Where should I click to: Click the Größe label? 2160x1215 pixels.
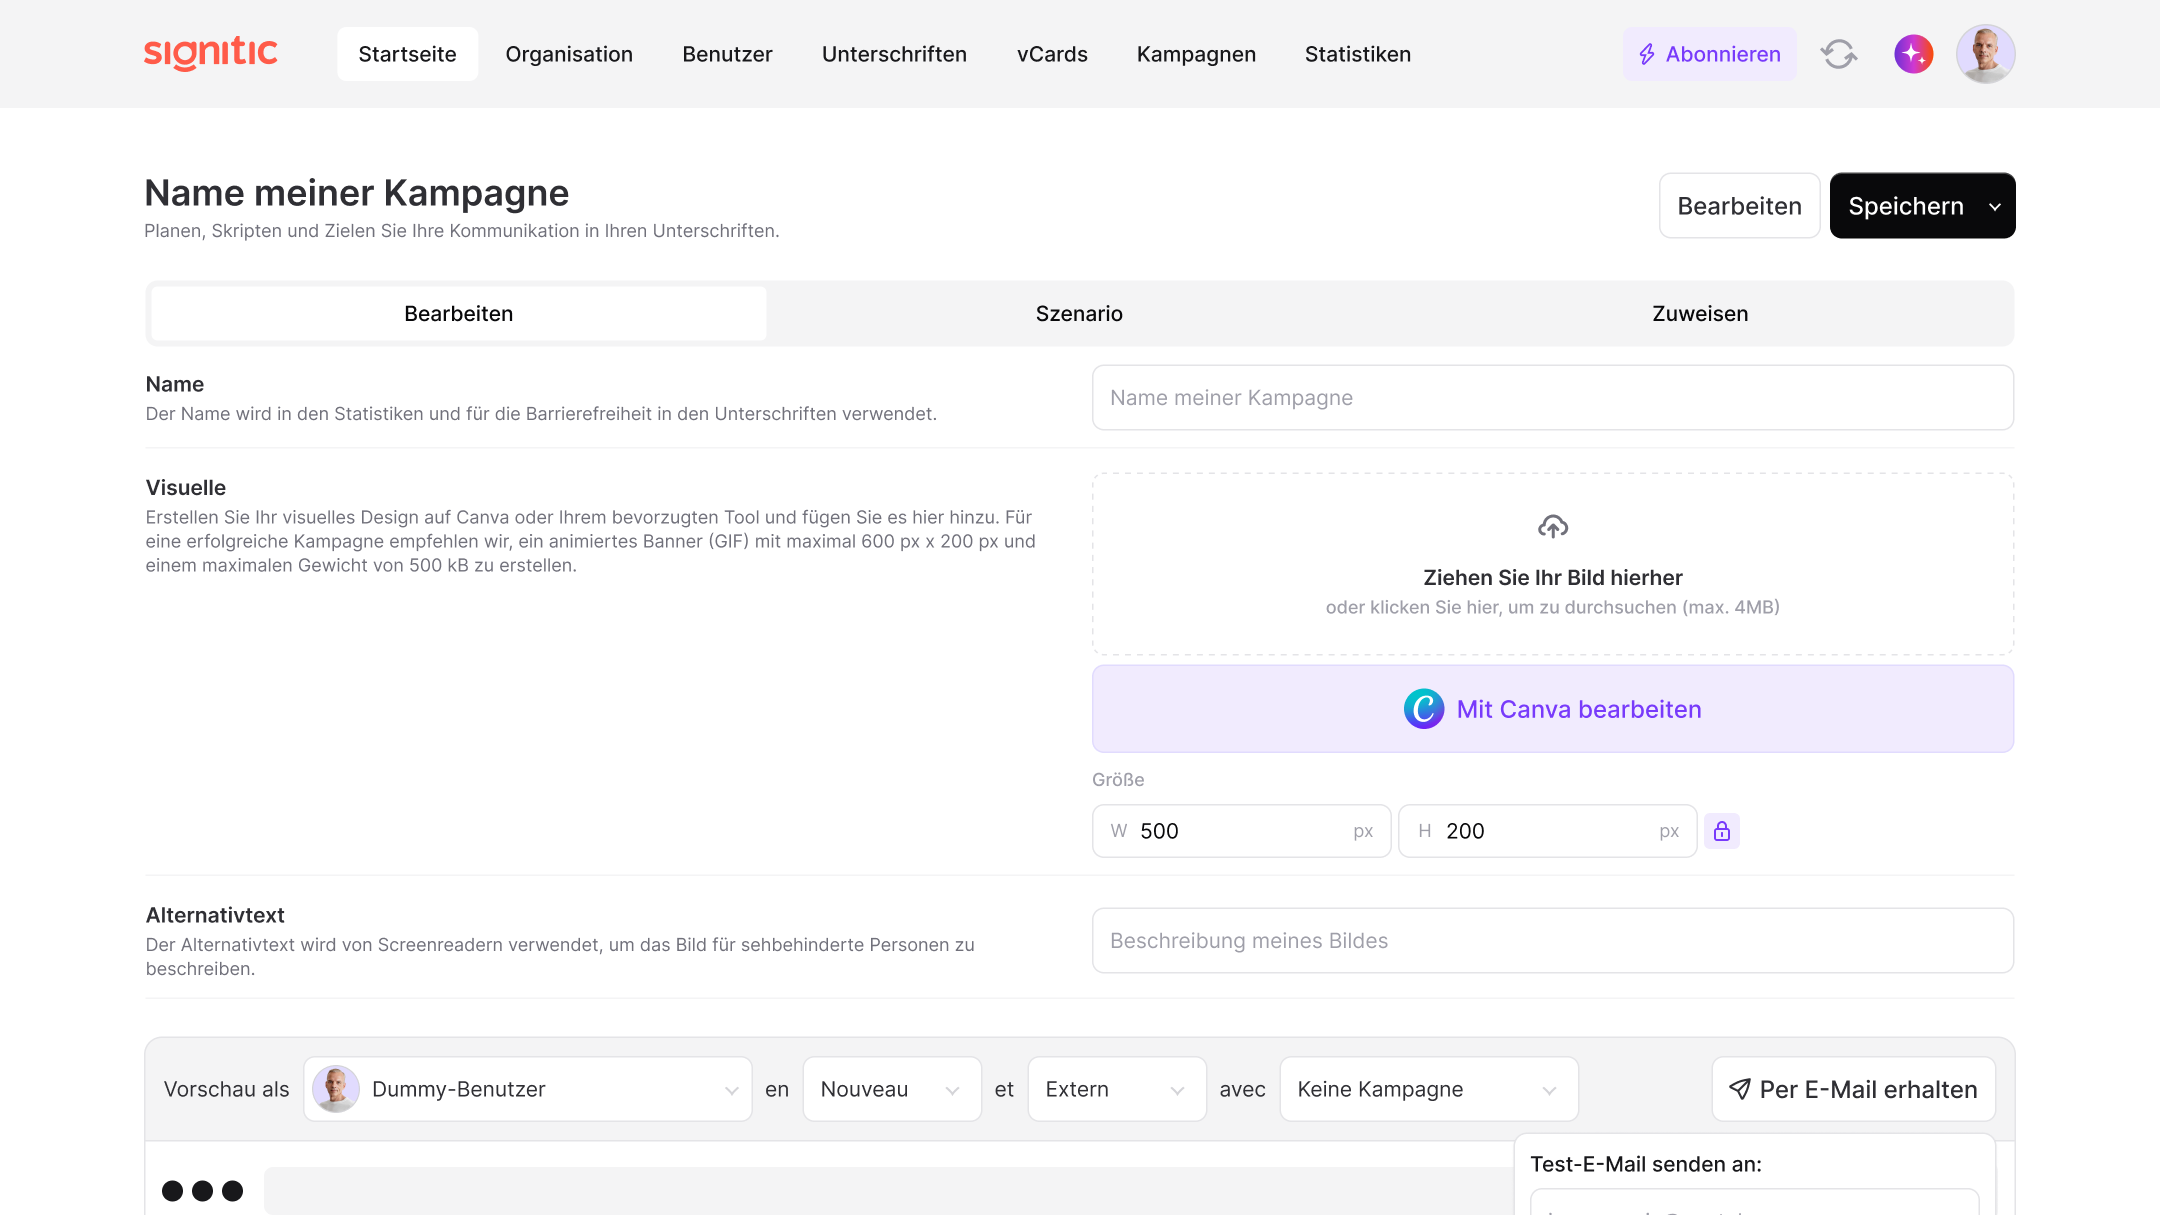1118,780
